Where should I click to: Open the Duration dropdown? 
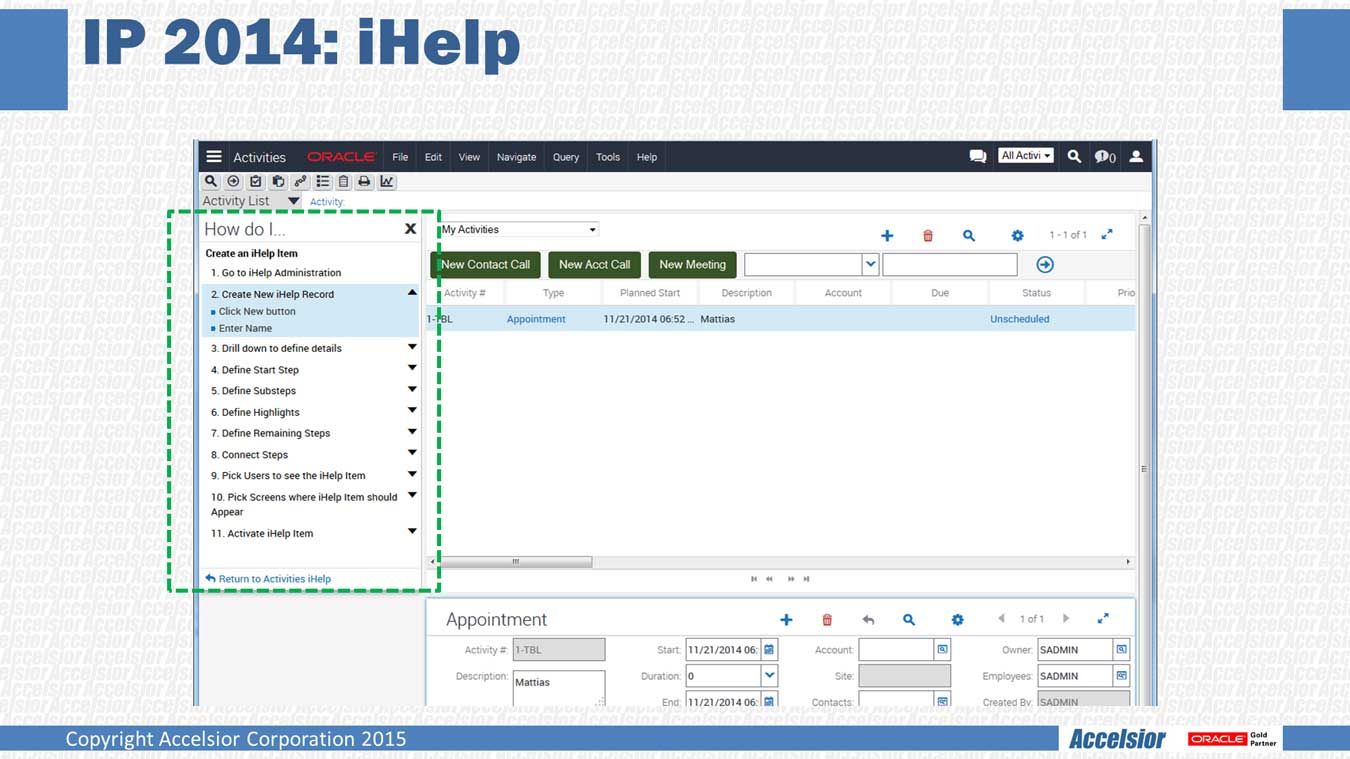pos(769,676)
